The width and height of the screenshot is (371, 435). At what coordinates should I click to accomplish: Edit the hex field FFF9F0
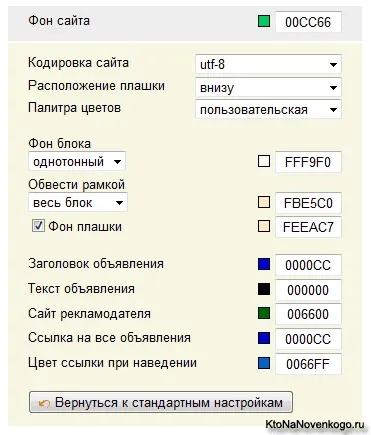[308, 162]
